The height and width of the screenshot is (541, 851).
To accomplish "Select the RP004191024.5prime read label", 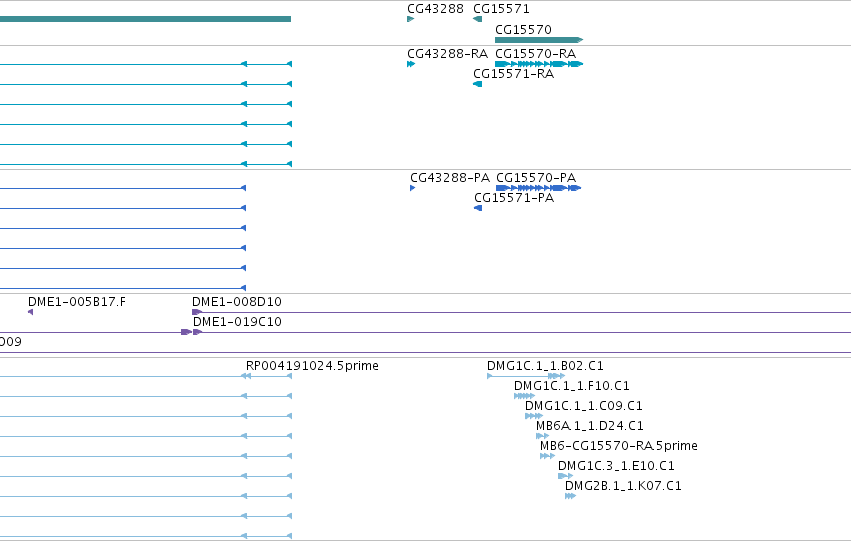I will tap(312, 366).
